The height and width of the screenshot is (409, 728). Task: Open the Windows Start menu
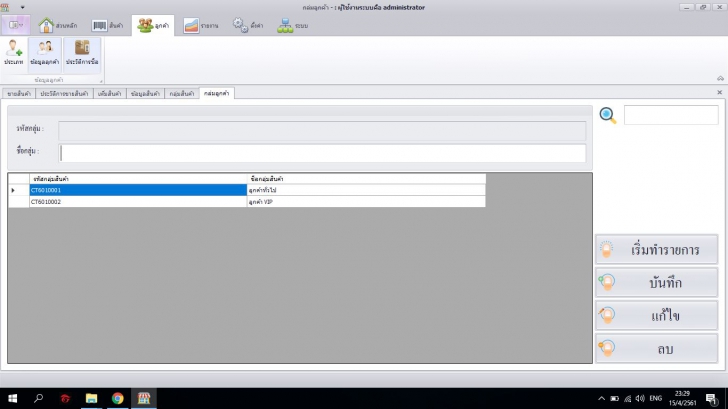(x=13, y=398)
